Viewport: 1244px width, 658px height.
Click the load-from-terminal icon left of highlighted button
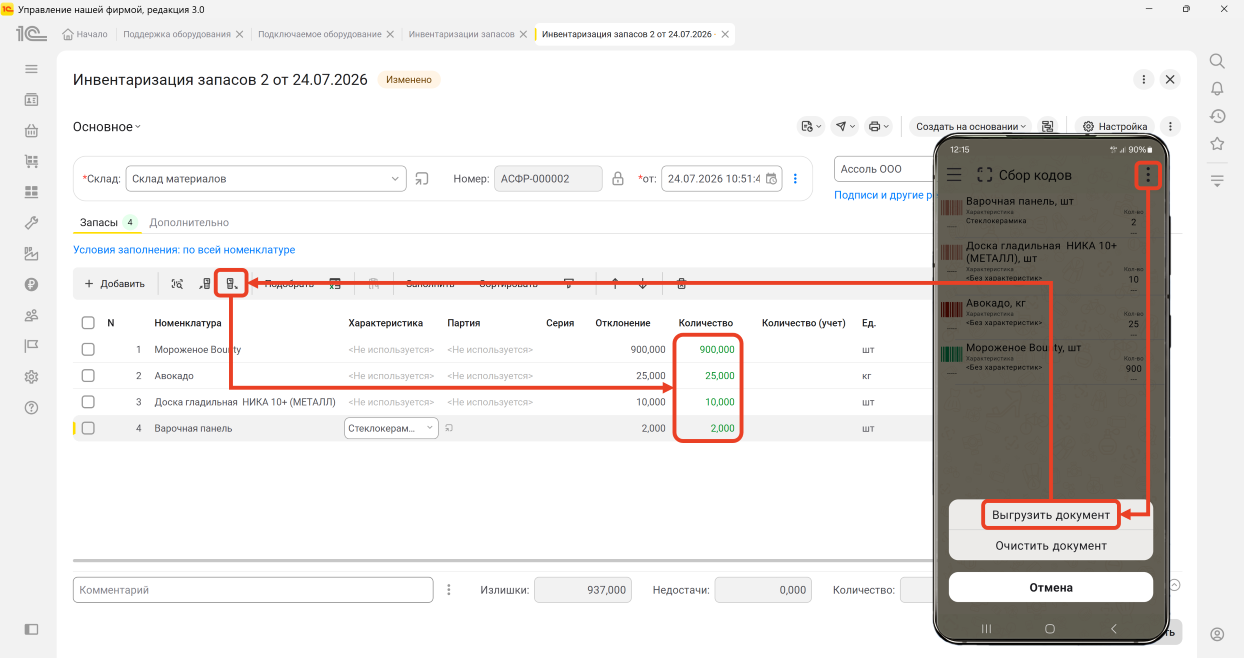tap(205, 284)
